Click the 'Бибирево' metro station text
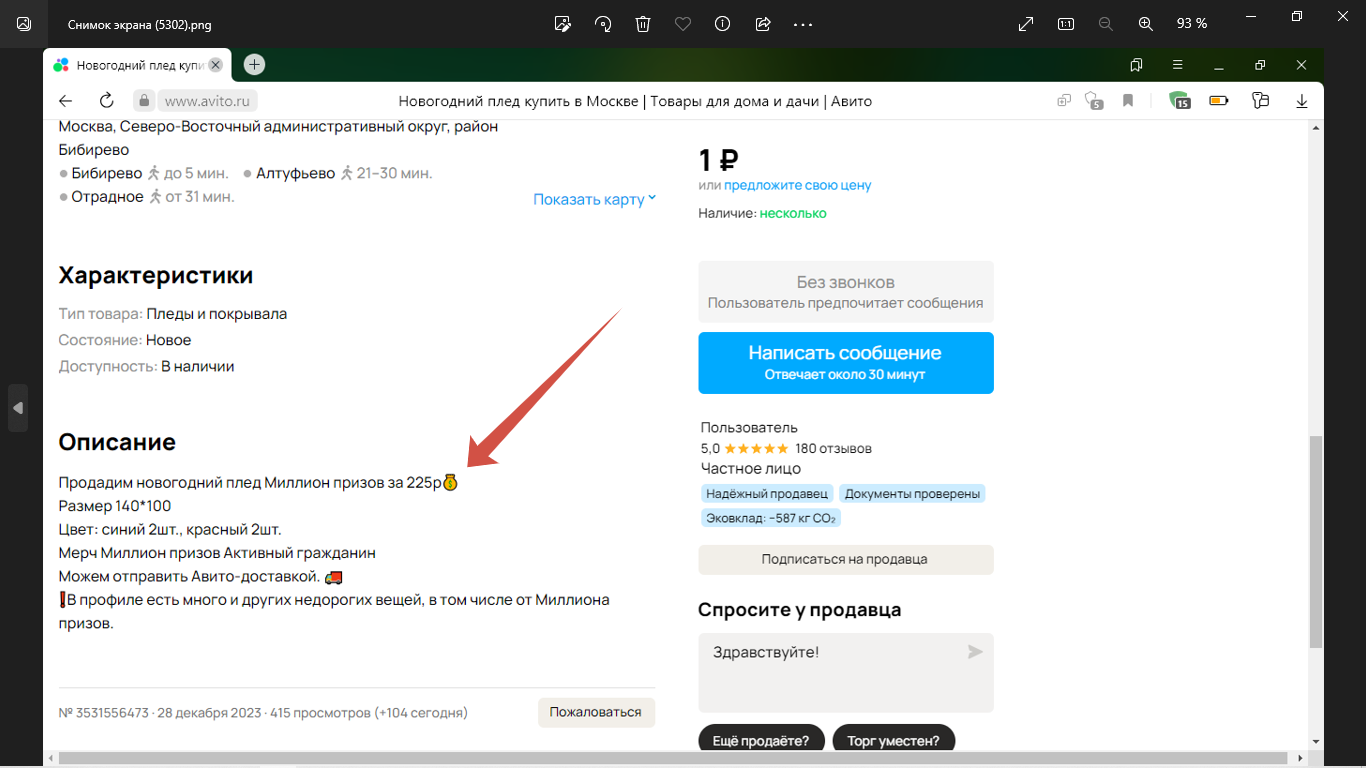 (107, 173)
